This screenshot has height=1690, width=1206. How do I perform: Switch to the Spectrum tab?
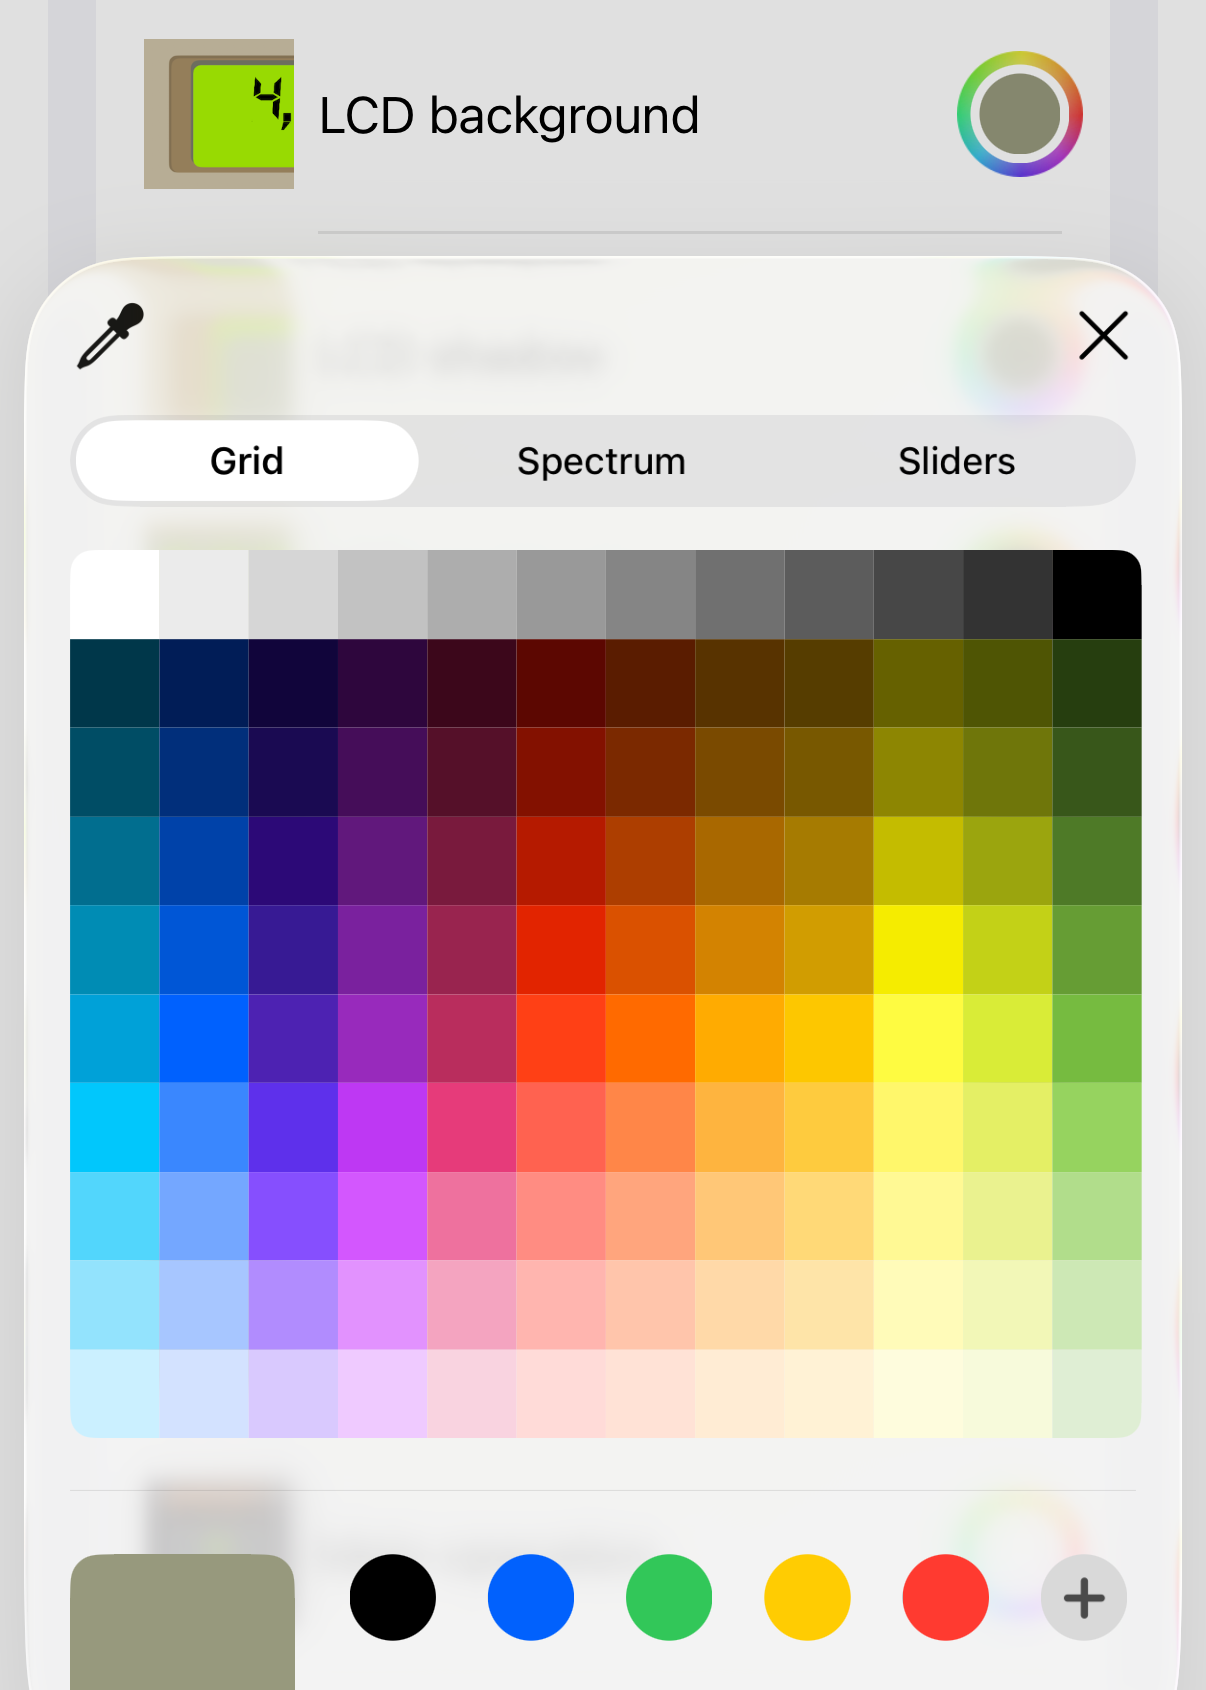[x=601, y=461]
